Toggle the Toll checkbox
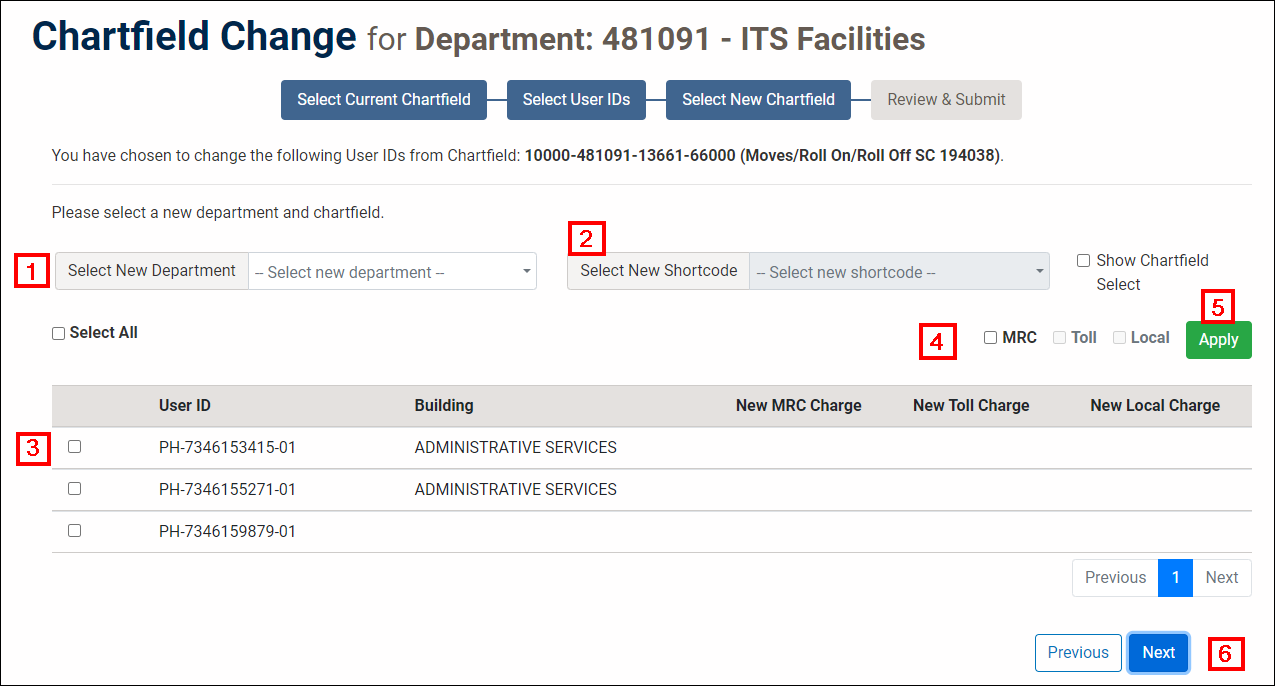The height and width of the screenshot is (686, 1275). 1059,337
